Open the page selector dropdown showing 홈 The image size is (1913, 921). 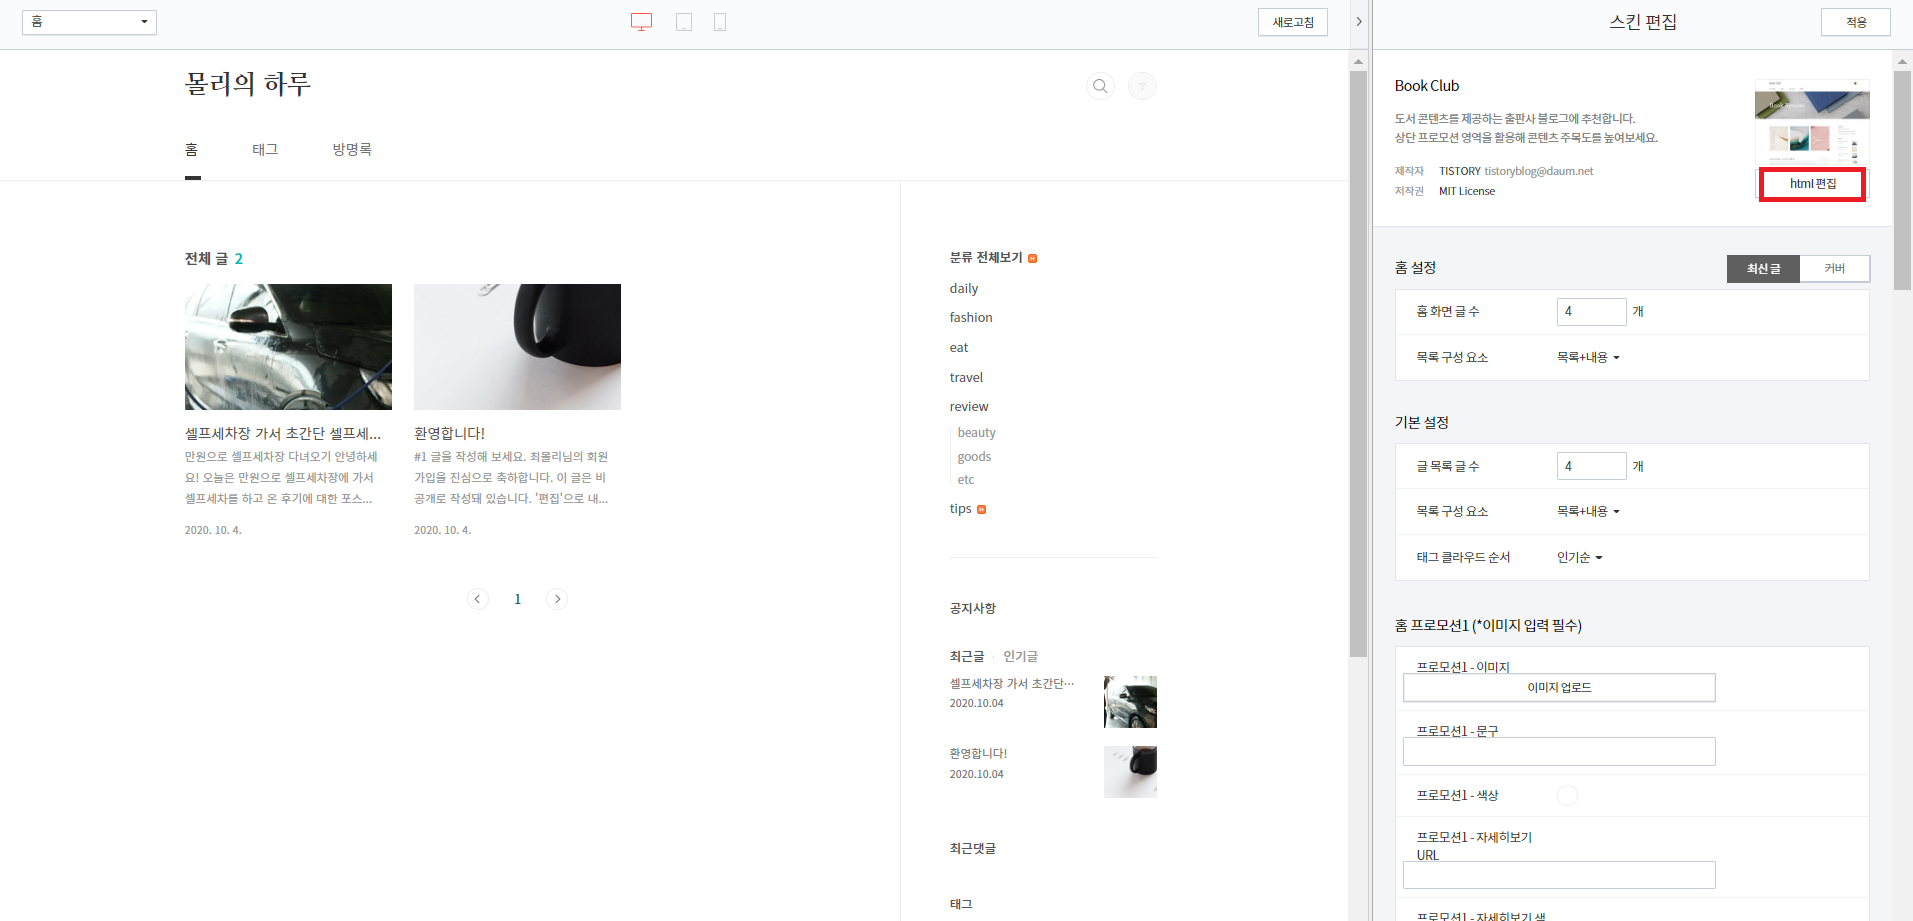point(89,22)
